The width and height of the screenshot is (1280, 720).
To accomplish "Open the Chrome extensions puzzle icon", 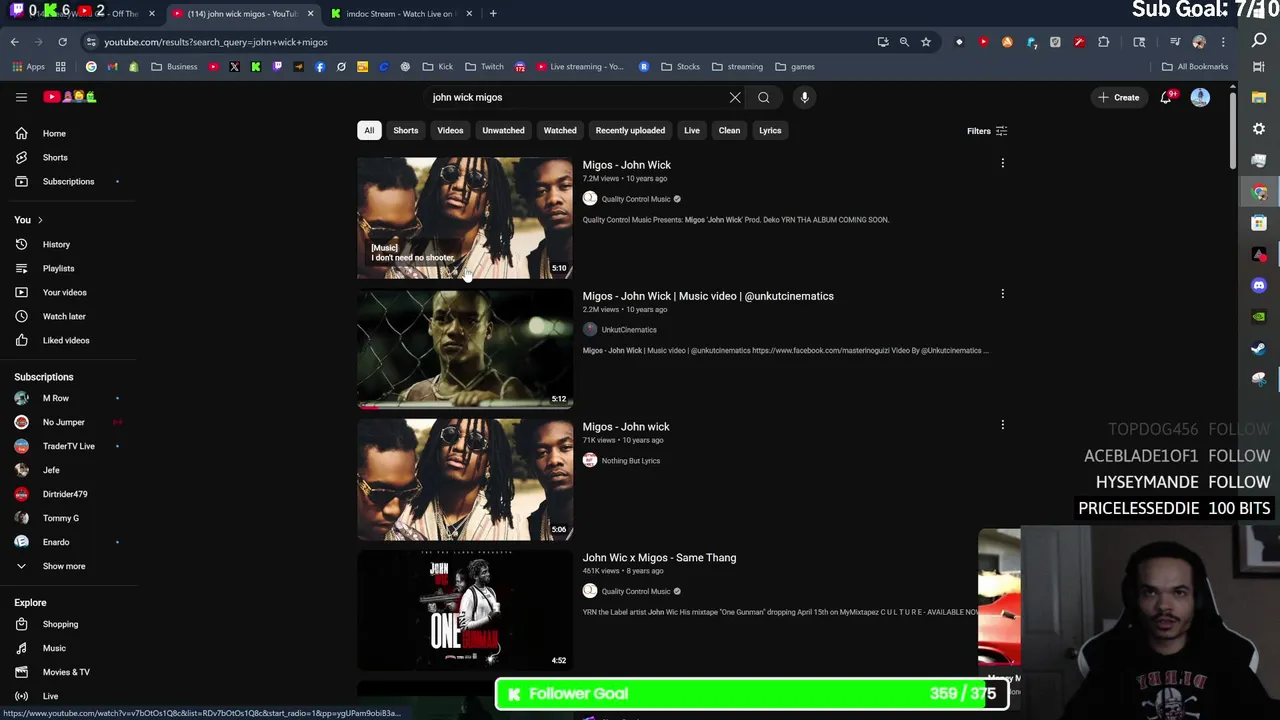I will (x=1104, y=42).
